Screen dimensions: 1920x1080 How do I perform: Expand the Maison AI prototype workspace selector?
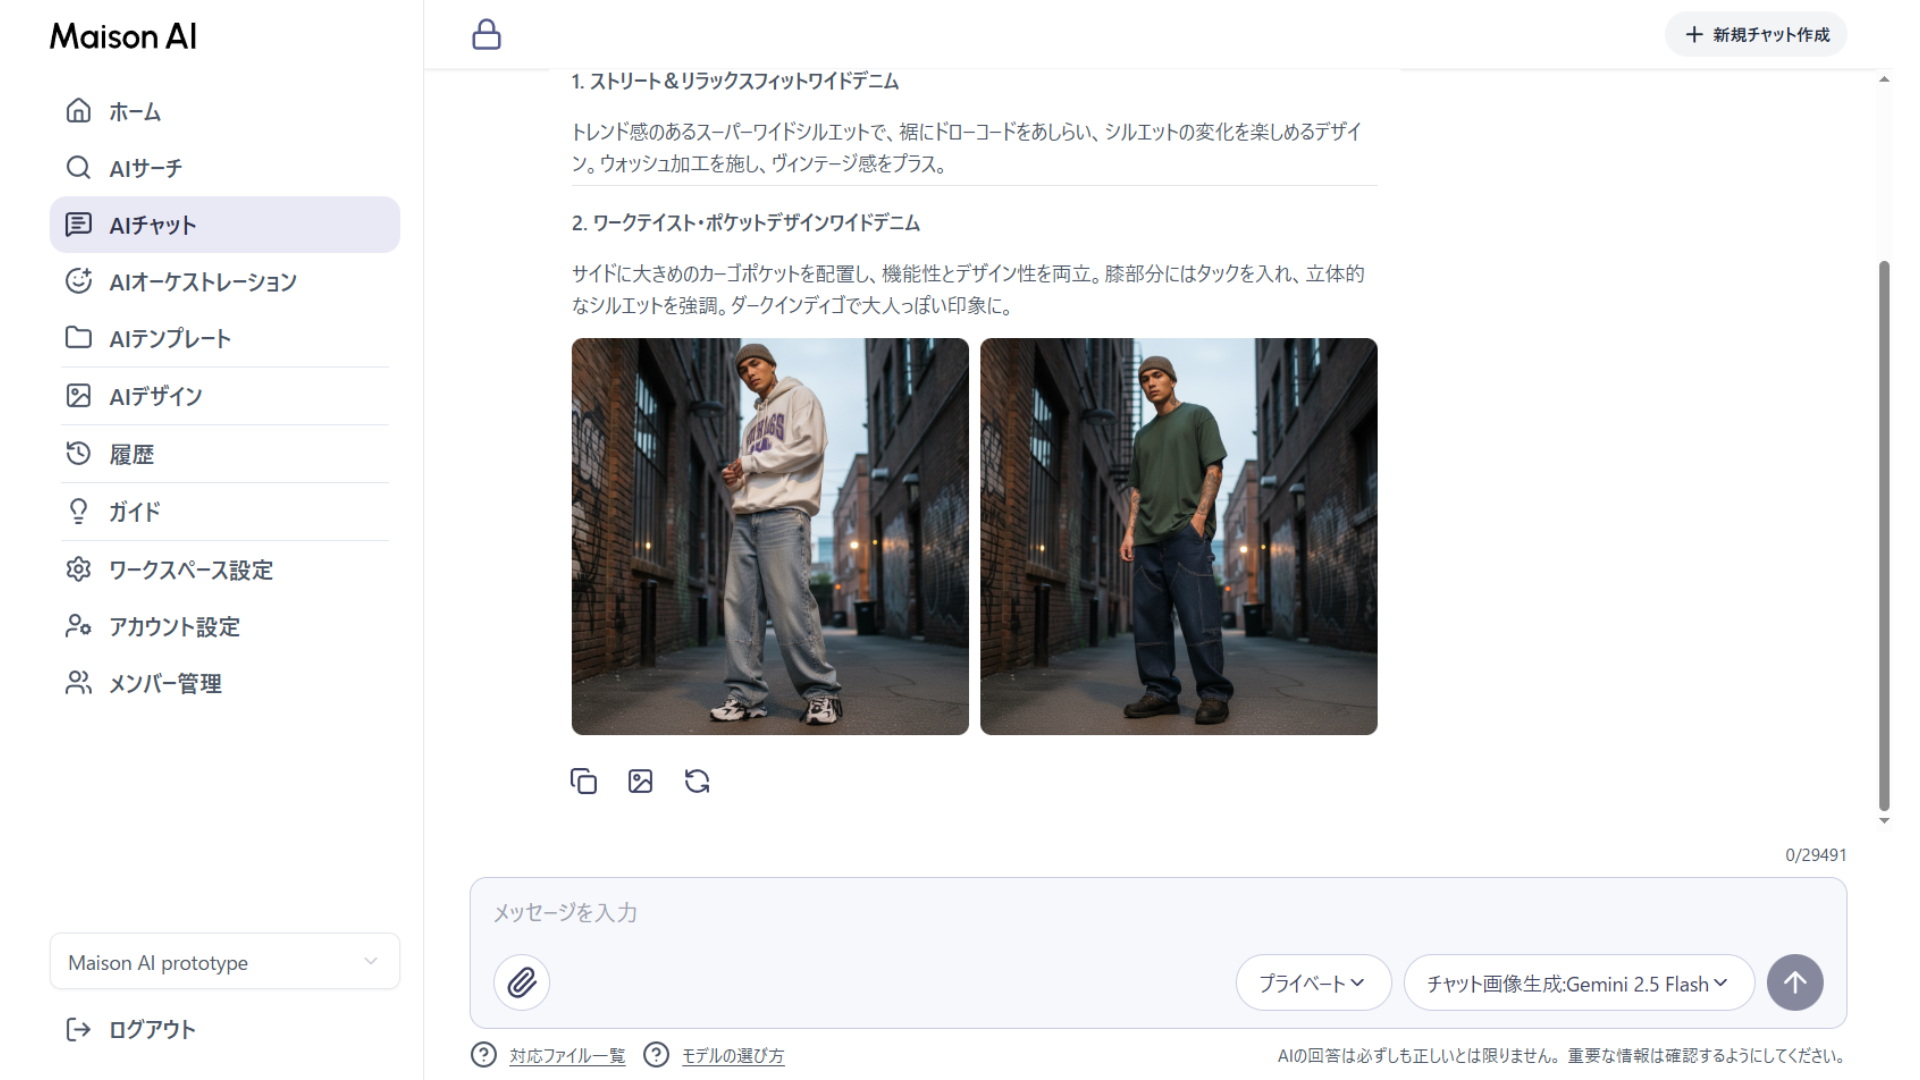point(224,962)
